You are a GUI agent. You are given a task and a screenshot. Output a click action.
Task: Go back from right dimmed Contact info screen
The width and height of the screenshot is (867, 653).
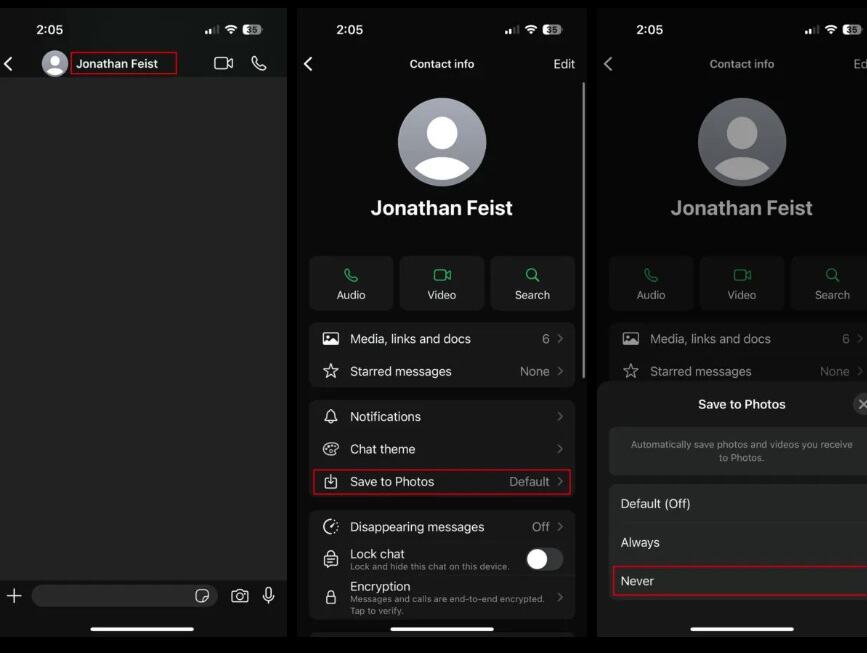(x=608, y=64)
